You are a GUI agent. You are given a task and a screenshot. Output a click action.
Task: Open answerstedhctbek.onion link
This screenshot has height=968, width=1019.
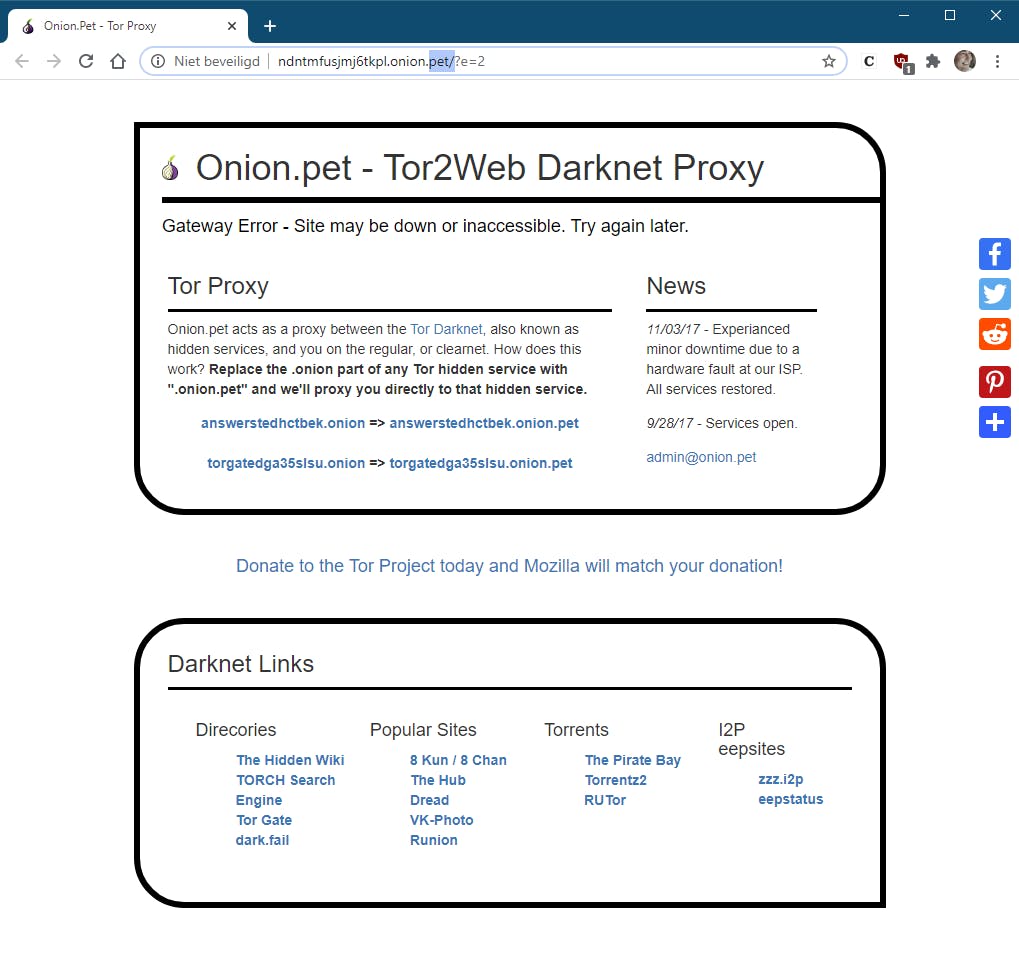click(x=283, y=423)
